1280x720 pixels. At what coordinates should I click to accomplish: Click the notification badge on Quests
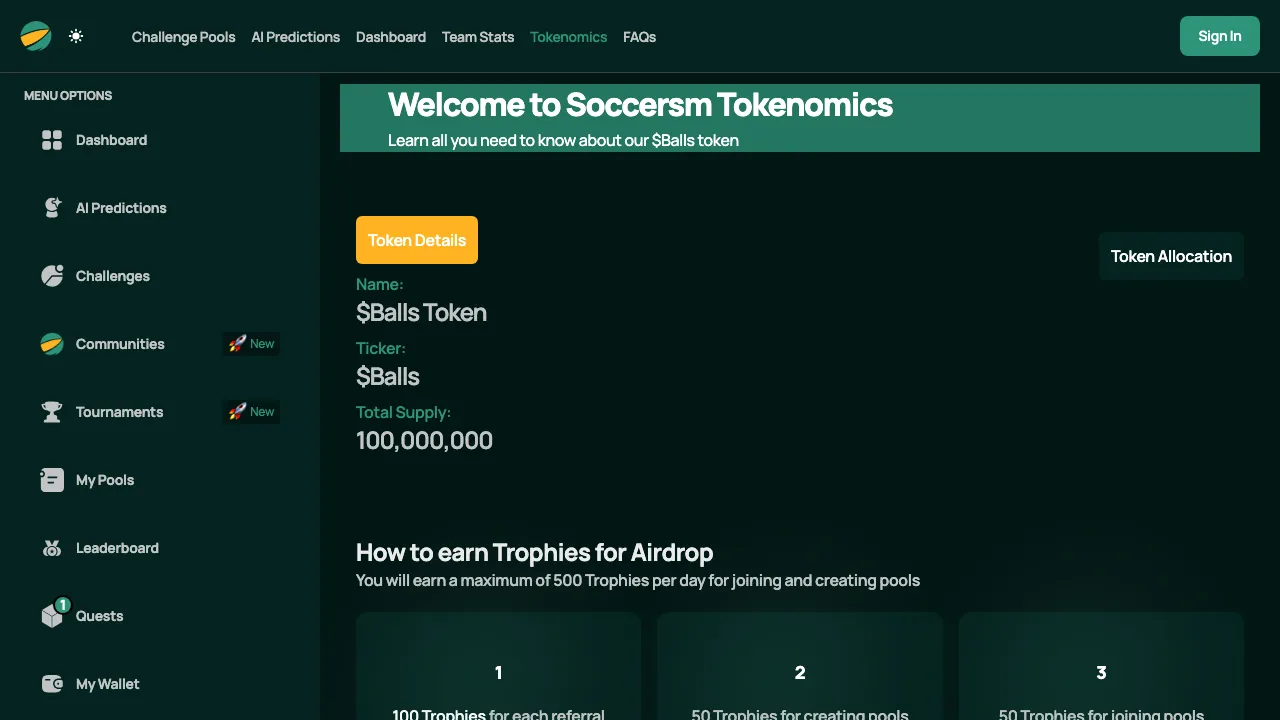[x=62, y=605]
